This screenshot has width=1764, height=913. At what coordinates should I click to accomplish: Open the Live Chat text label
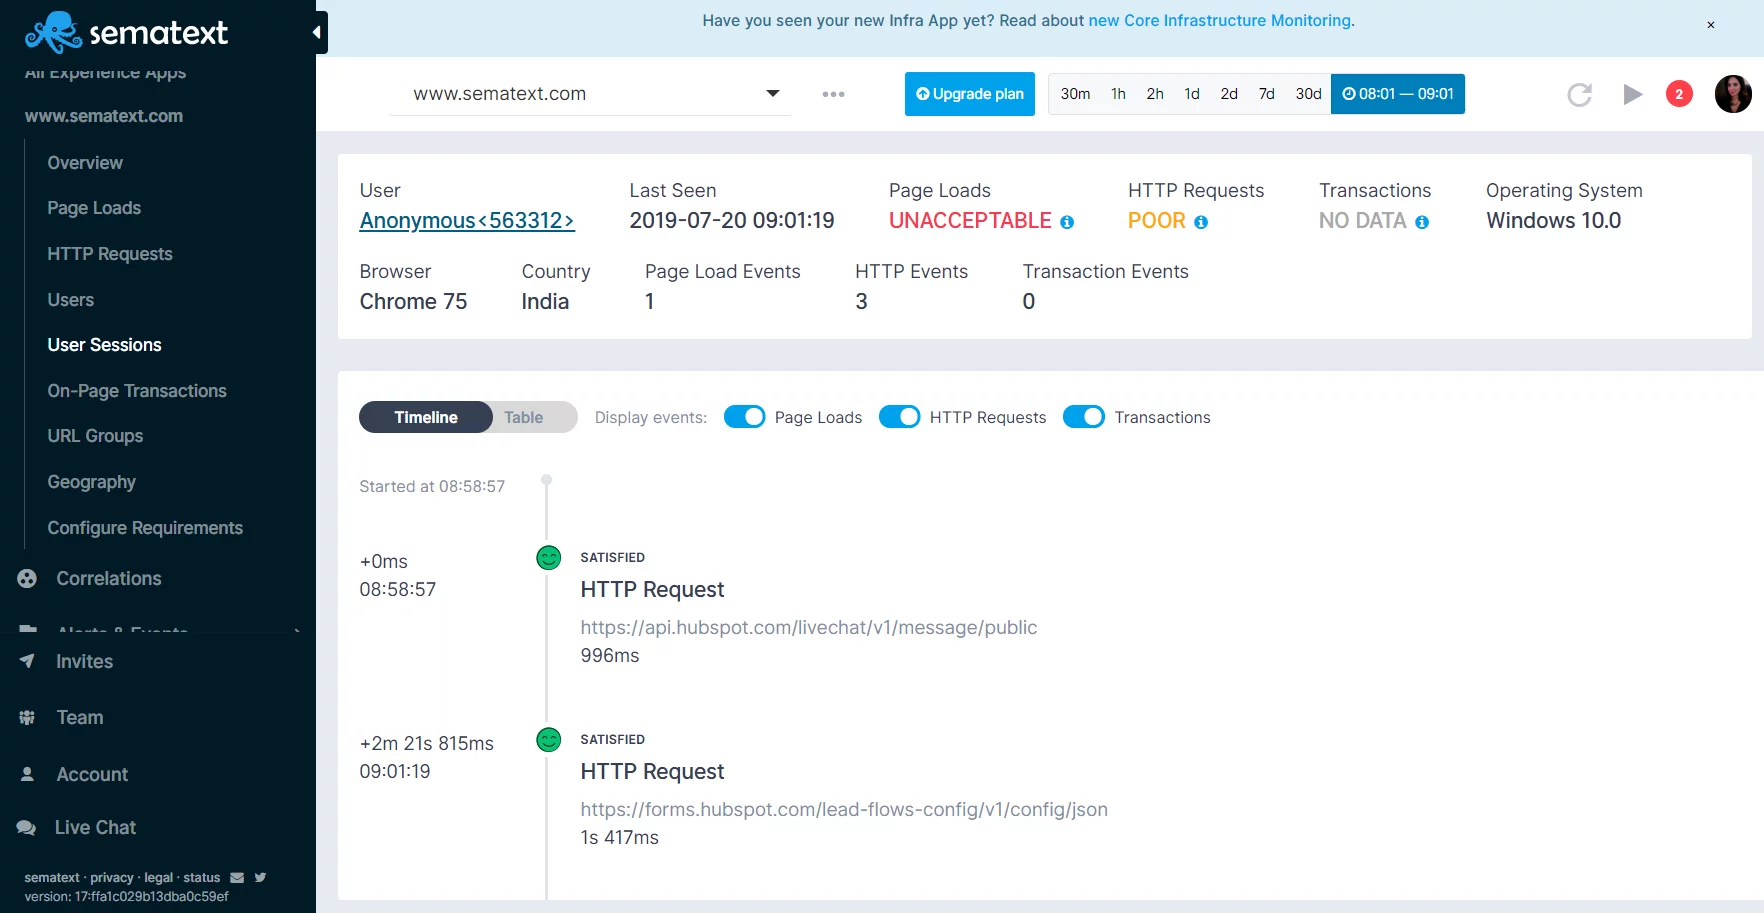click(x=95, y=827)
